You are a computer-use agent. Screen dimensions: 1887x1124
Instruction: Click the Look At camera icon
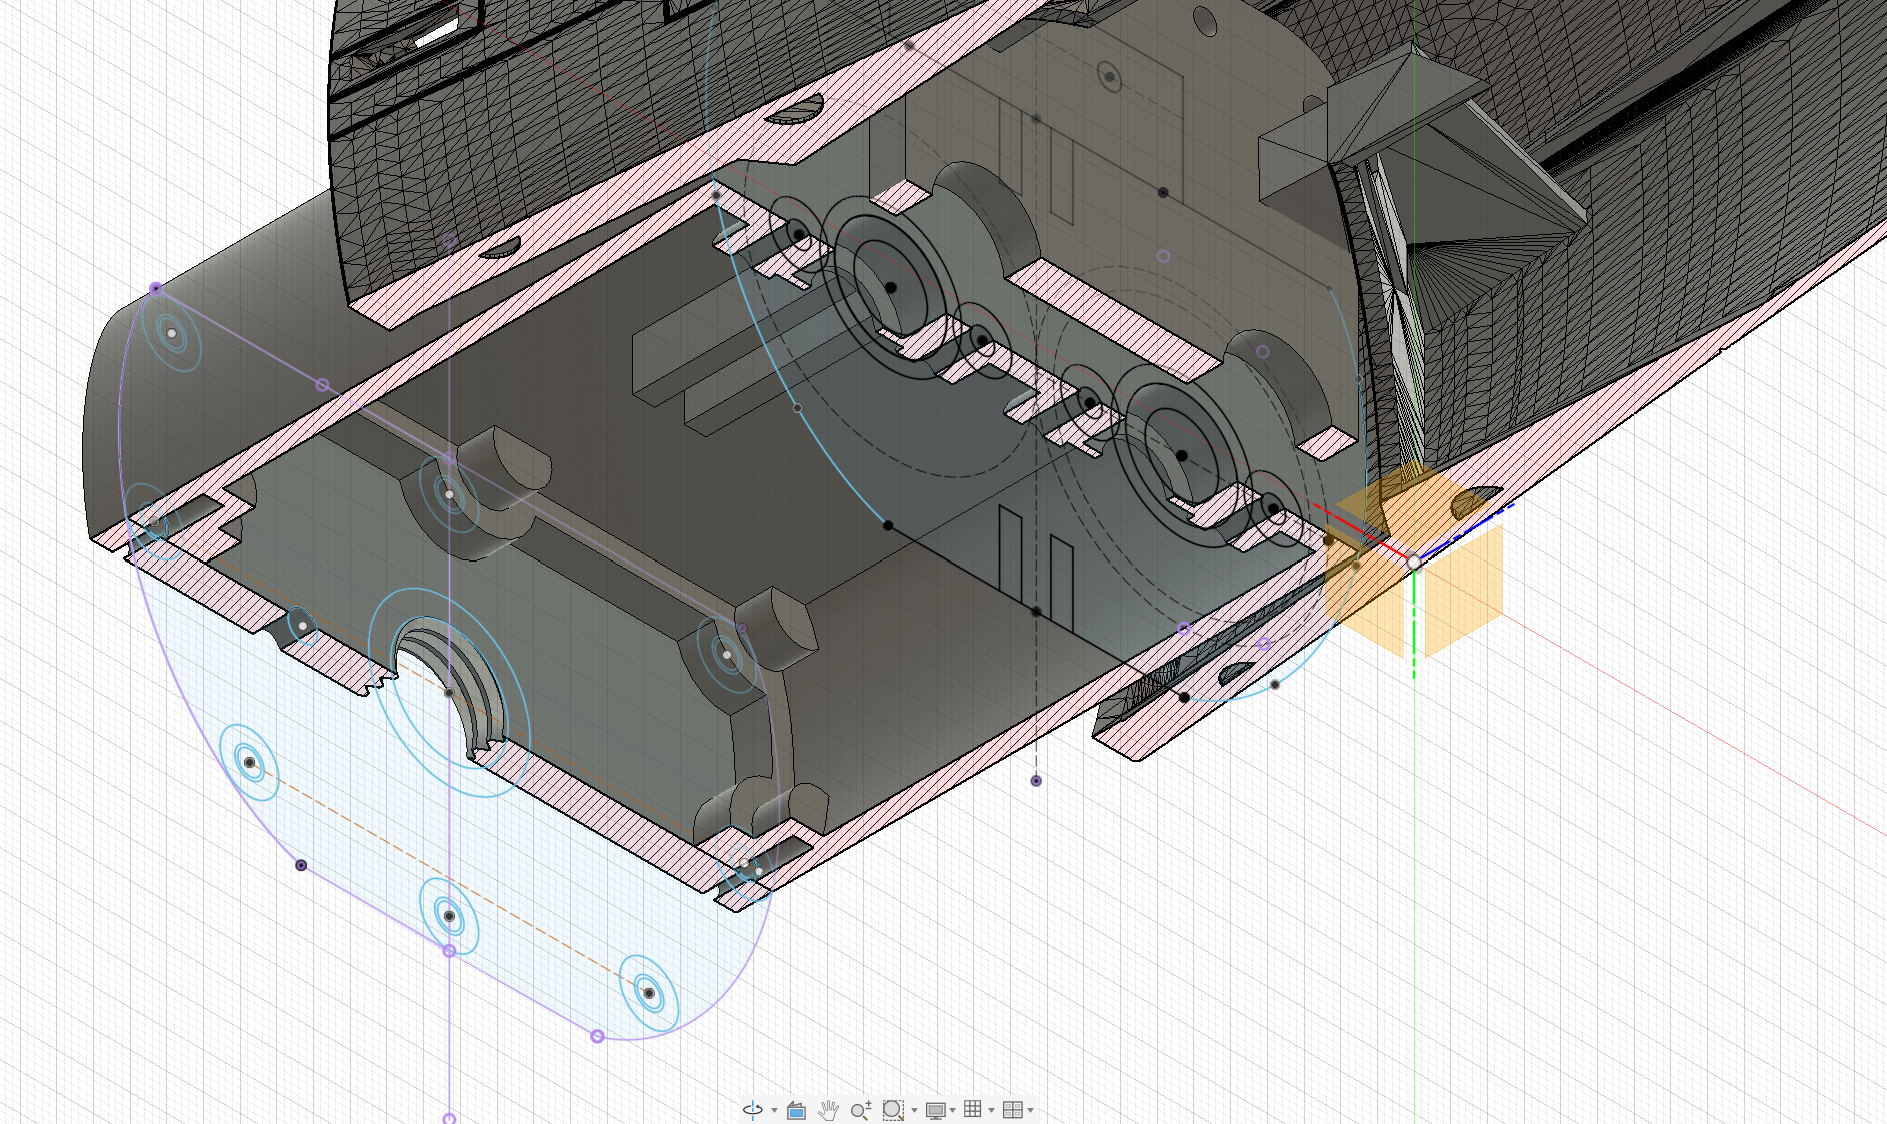796,1110
